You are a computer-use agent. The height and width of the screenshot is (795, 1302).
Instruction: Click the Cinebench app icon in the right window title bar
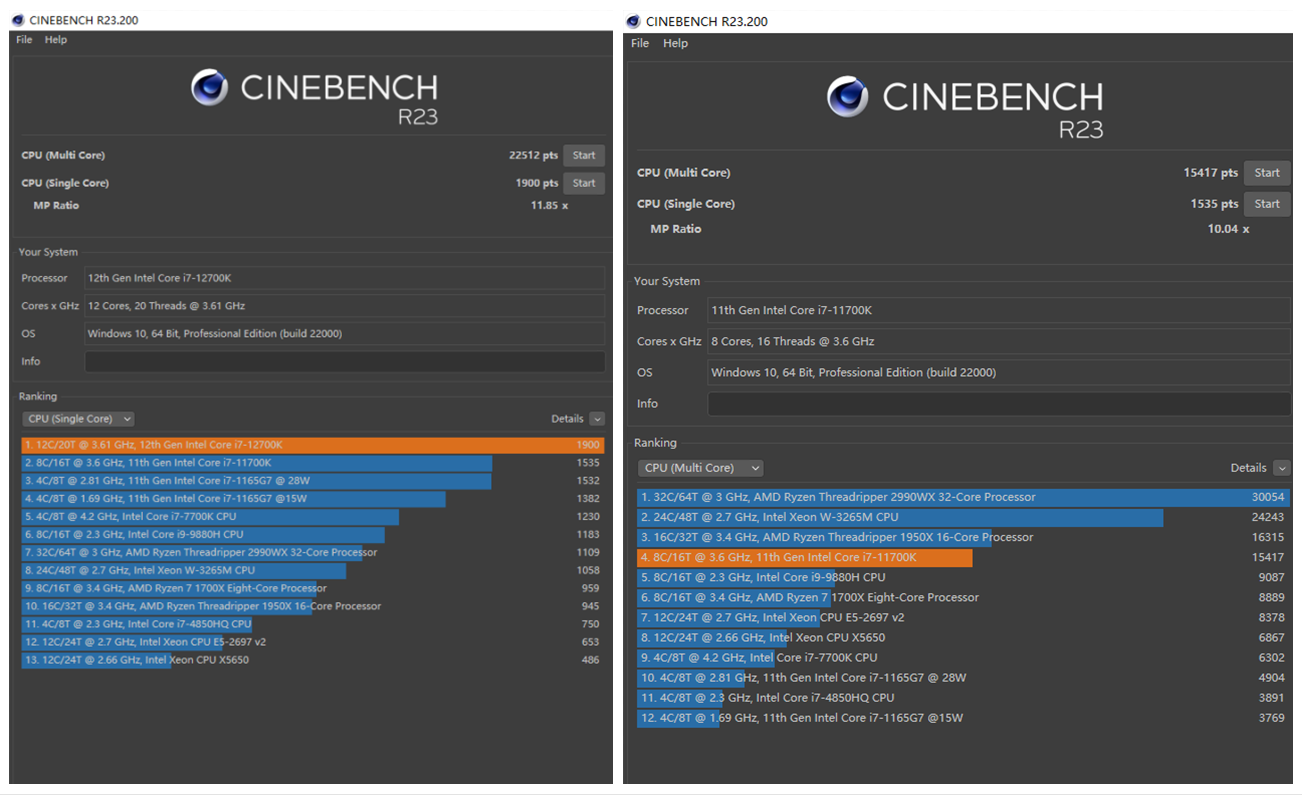pos(633,21)
